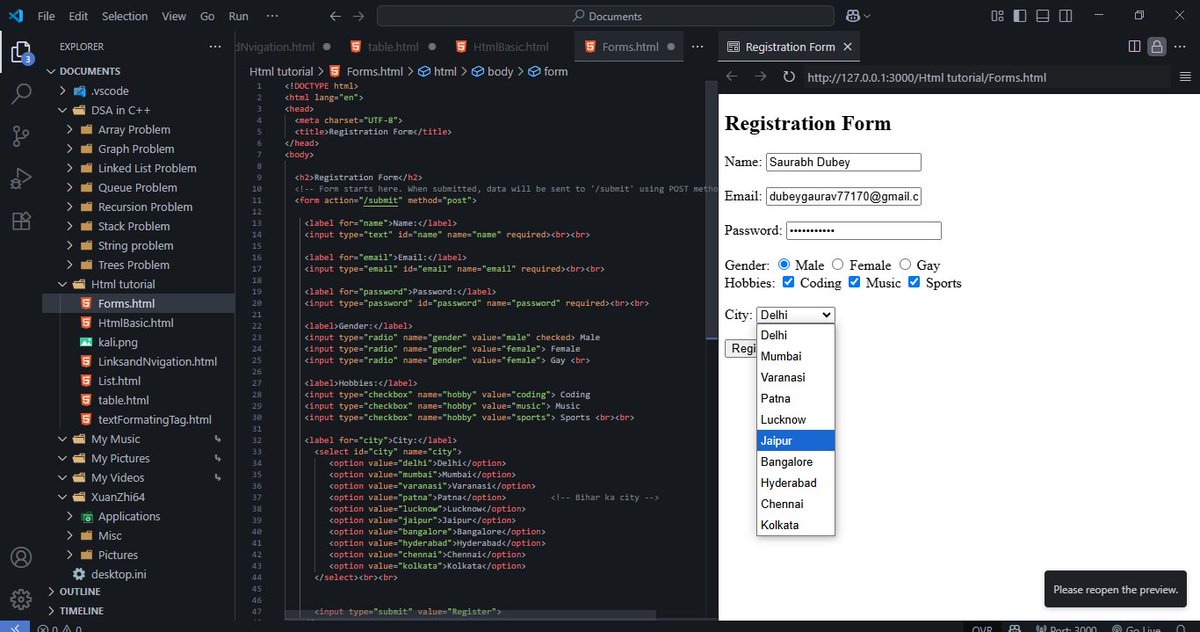Collapse the Html tutorial folder
This screenshot has width=1200, height=632.
pos(137,284)
